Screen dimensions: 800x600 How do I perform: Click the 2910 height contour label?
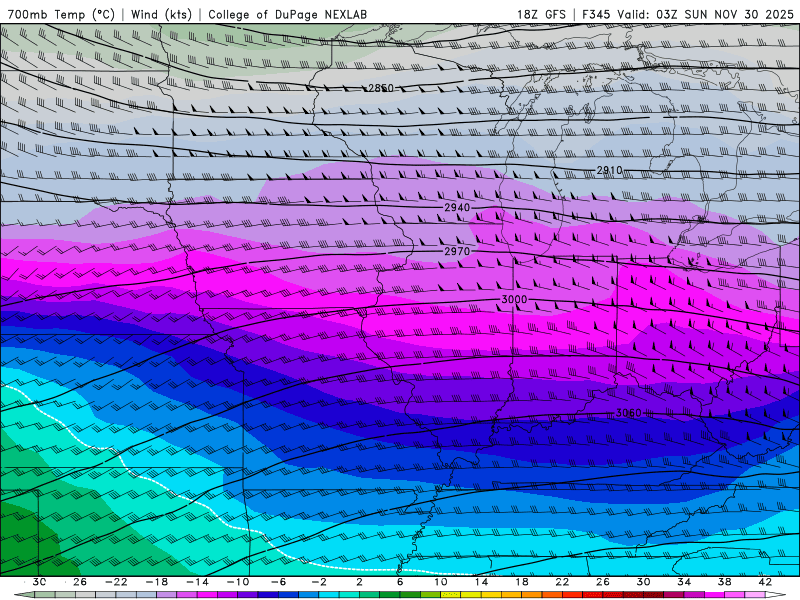pos(609,170)
